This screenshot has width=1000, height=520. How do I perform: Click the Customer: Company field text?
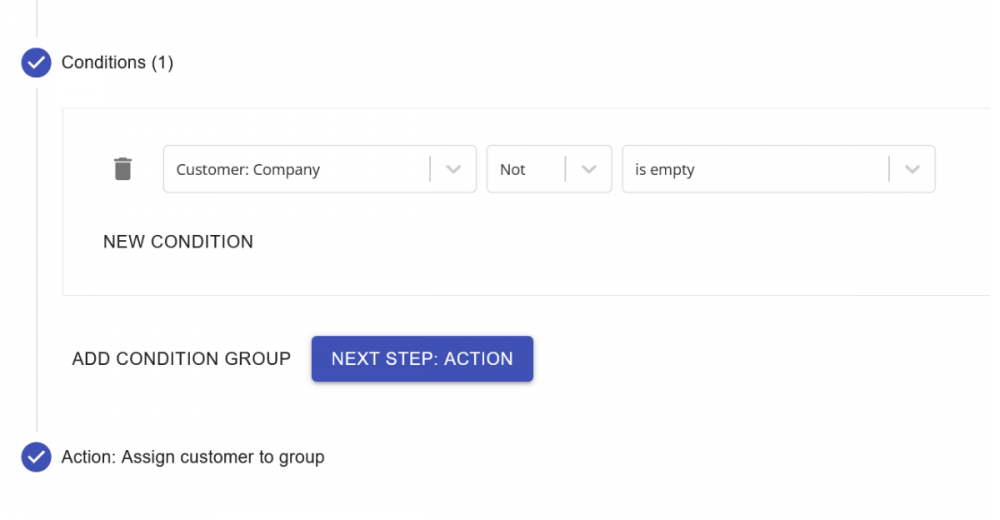point(248,170)
